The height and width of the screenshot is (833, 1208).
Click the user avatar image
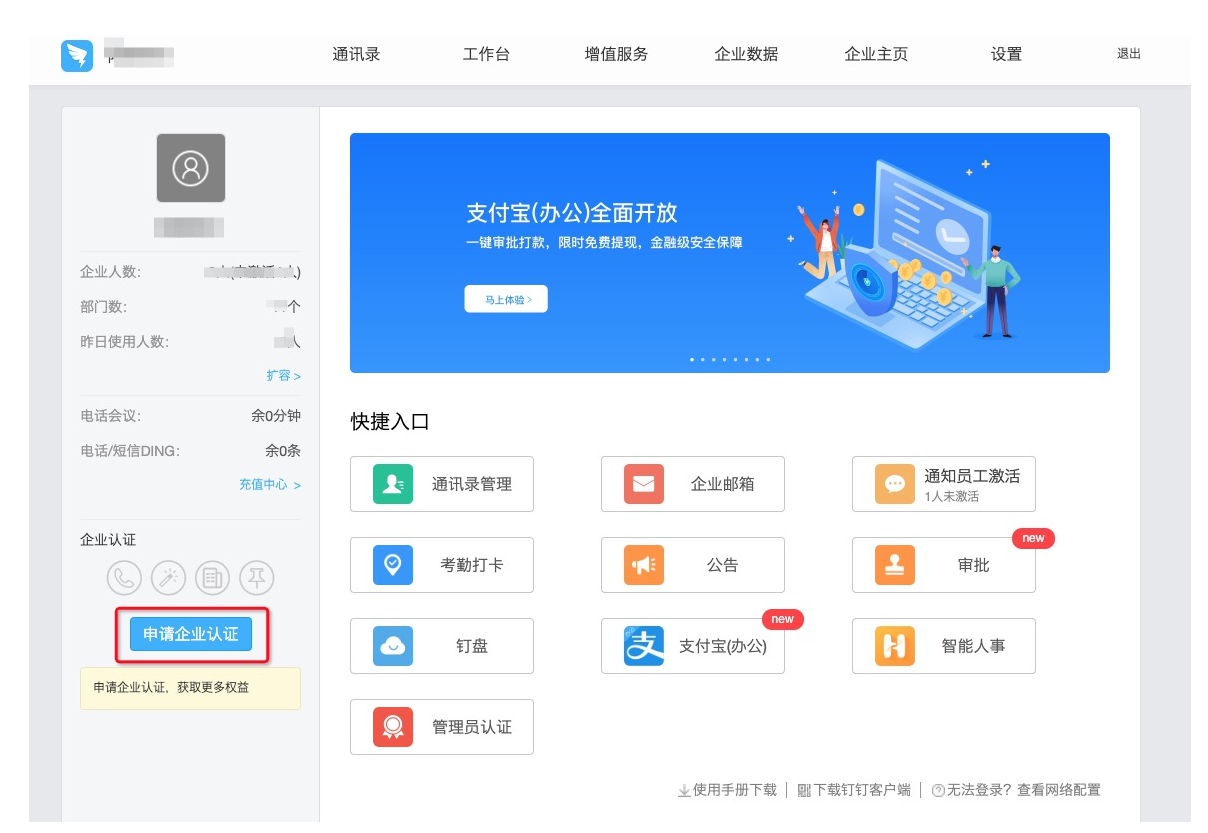point(191,168)
